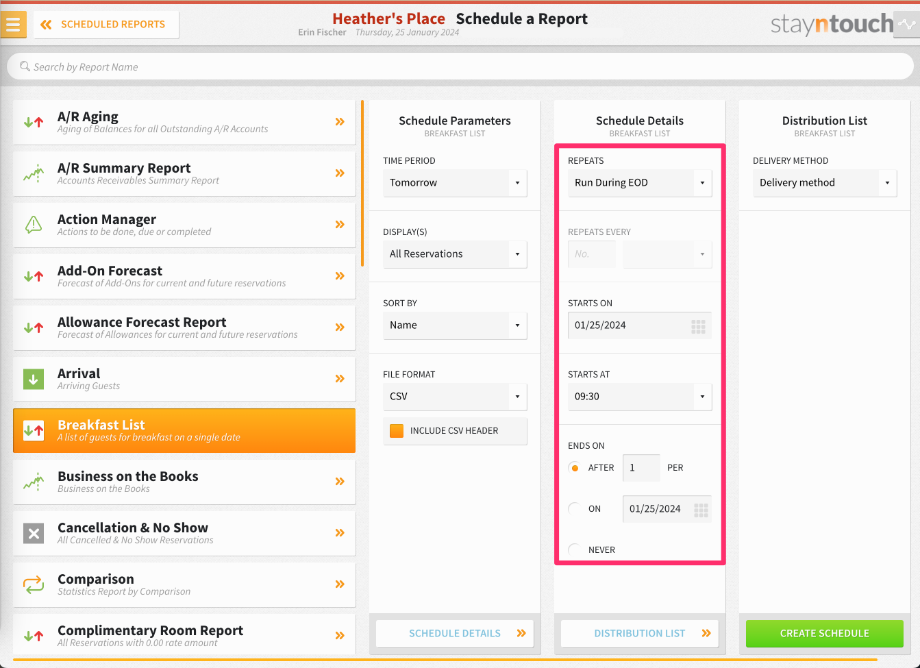Screen dimensions: 920x668
Task: Click the A/R Summary Report chart icon
Action: coord(33,173)
